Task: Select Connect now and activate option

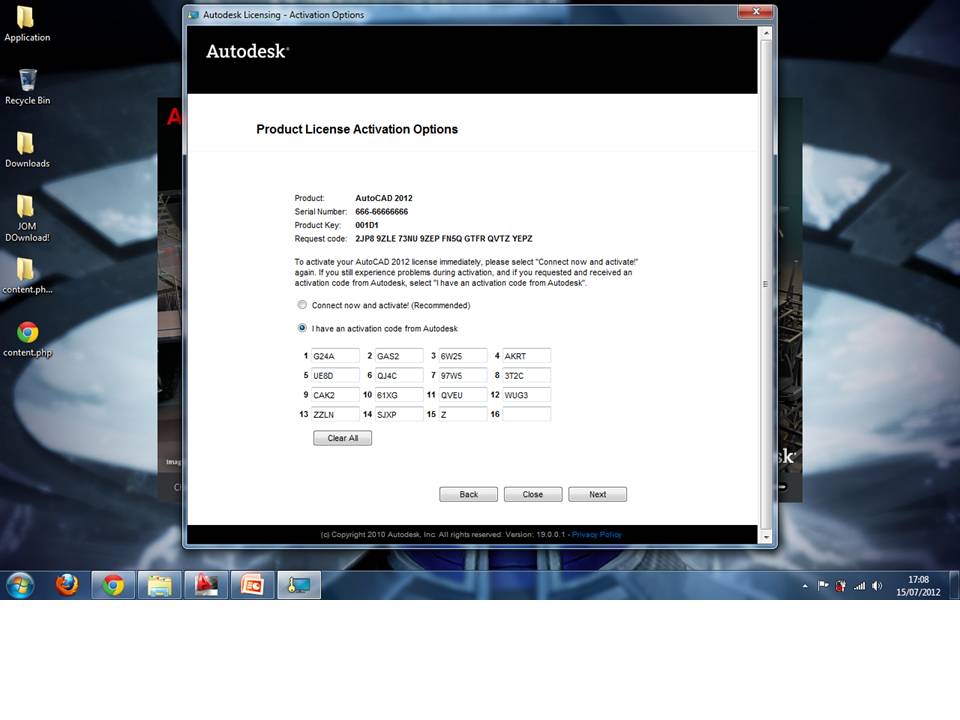Action: tap(302, 305)
